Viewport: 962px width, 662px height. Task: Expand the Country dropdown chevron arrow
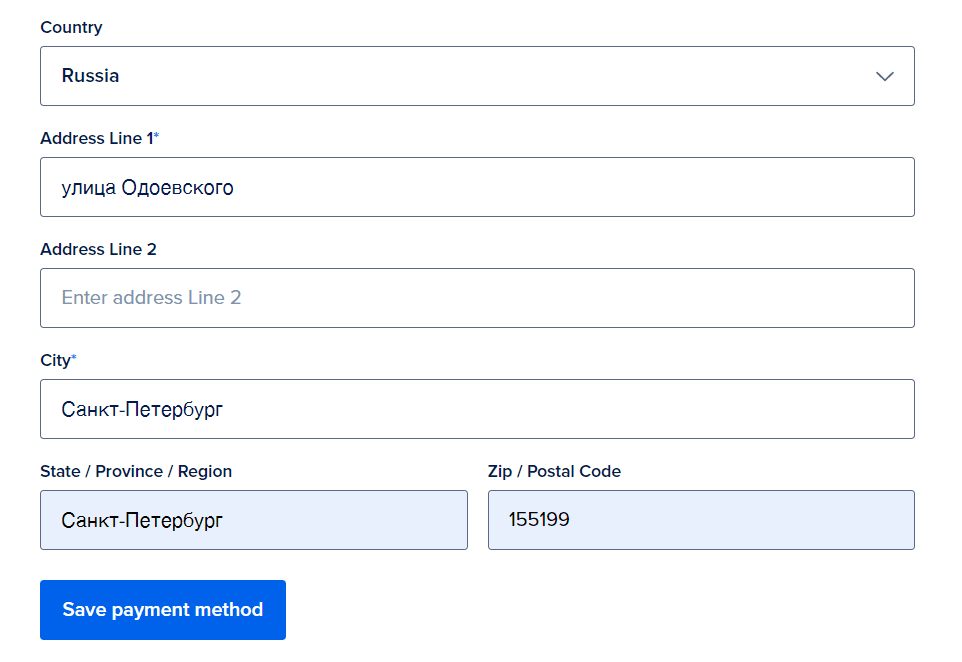tap(884, 76)
